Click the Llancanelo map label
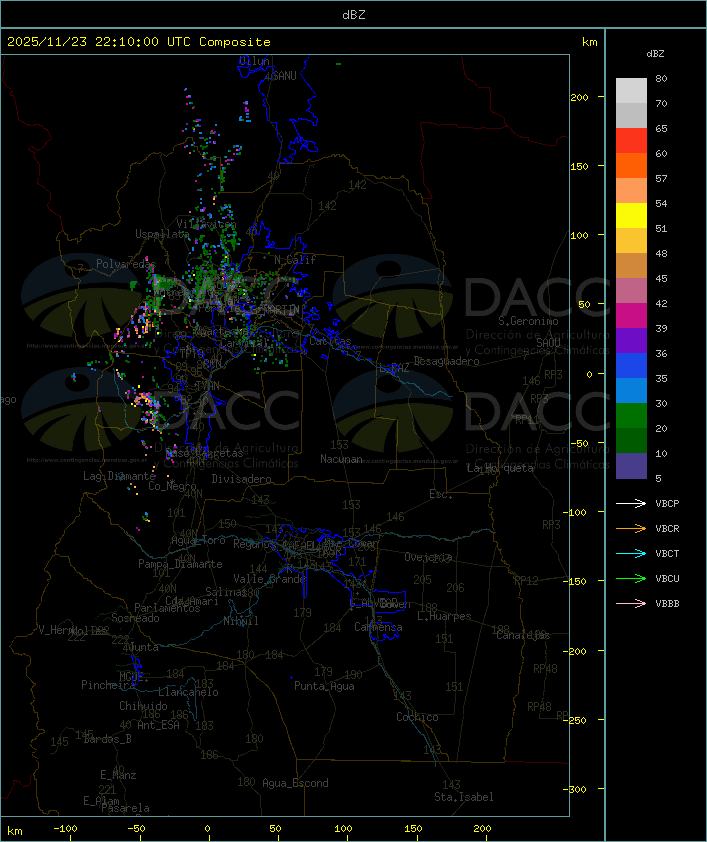 tap(188, 692)
